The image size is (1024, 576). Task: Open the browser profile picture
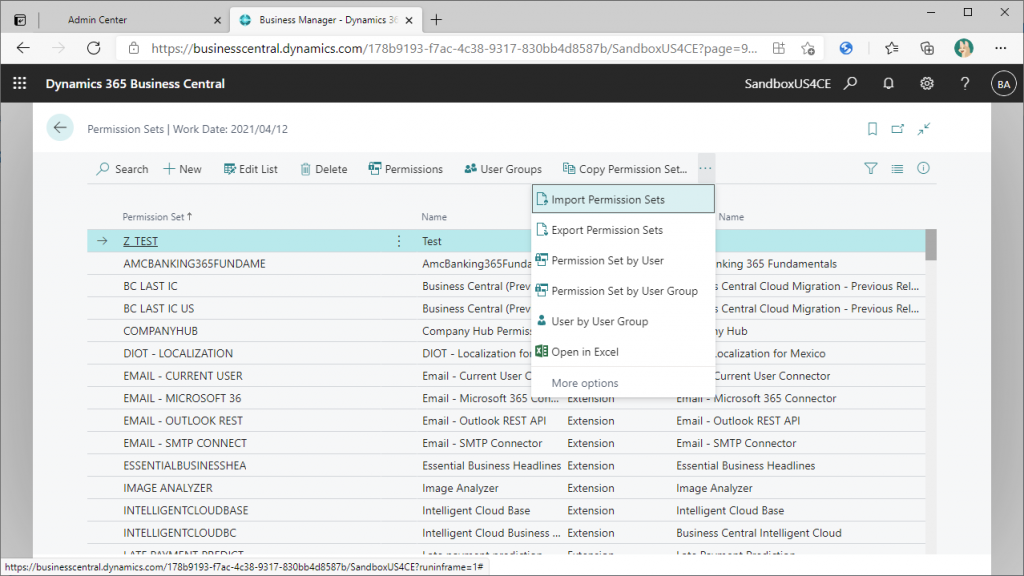[963, 48]
